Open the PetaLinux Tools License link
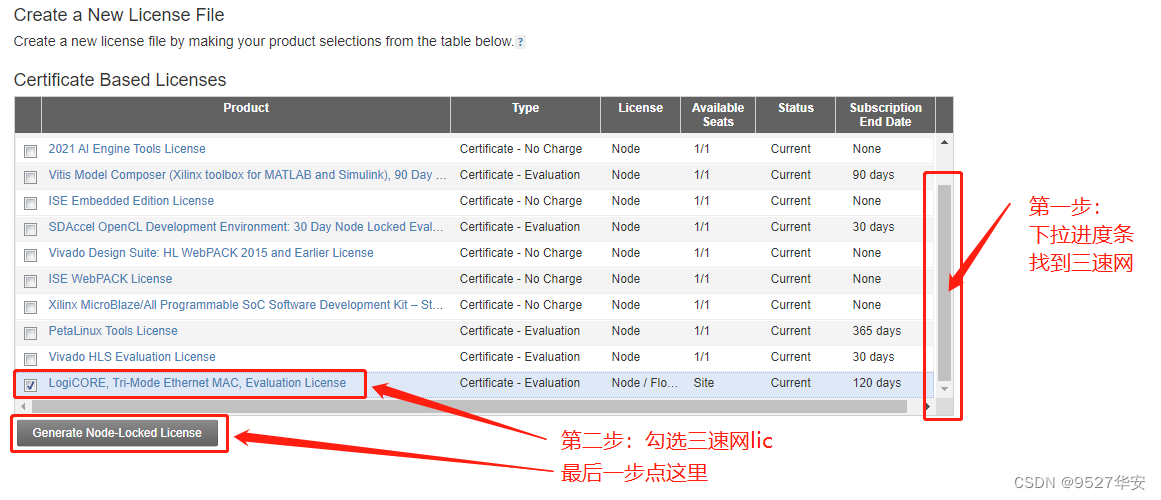Image resolution: width=1161 pixels, height=500 pixels. click(x=113, y=330)
